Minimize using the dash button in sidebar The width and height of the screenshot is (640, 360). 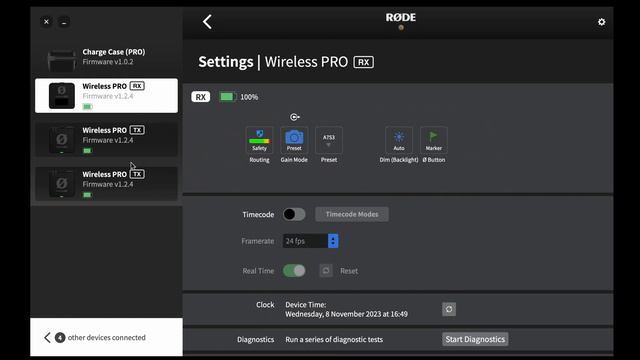[x=64, y=22]
